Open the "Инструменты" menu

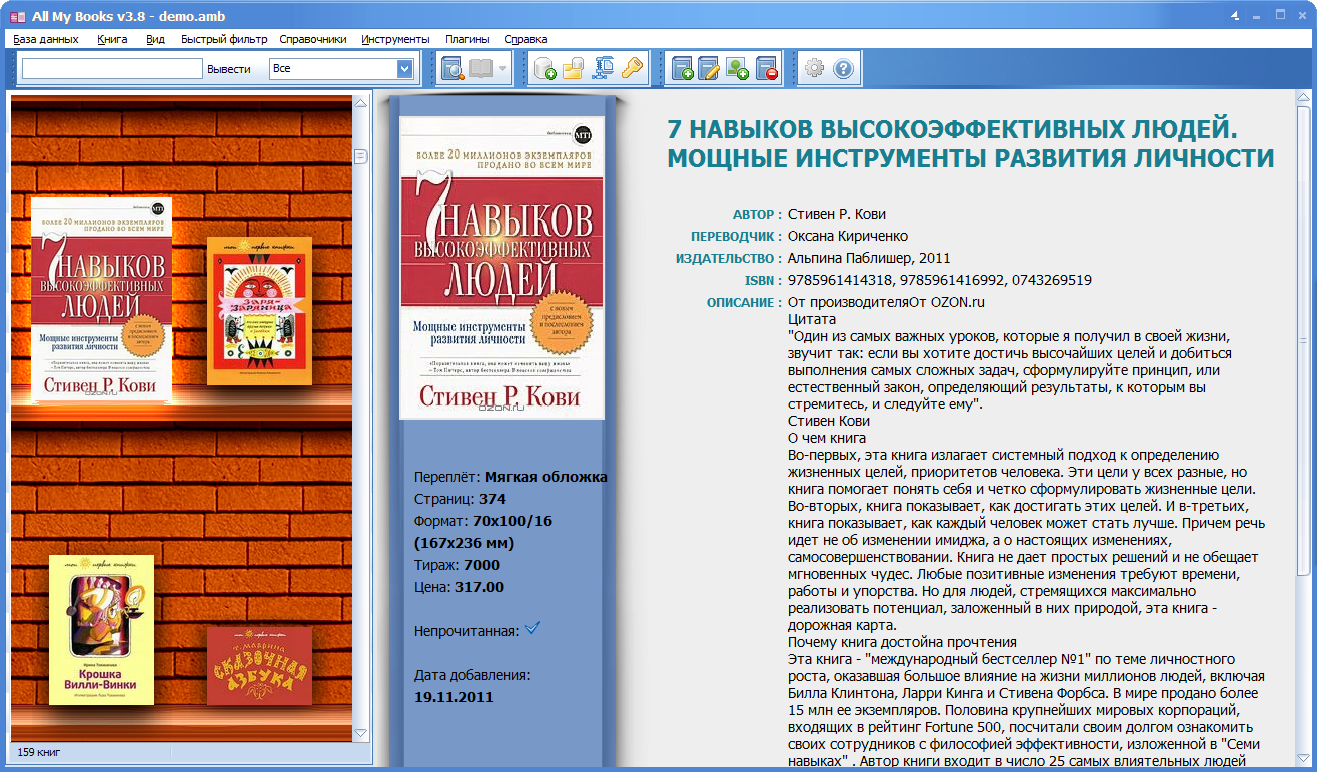[x=395, y=39]
